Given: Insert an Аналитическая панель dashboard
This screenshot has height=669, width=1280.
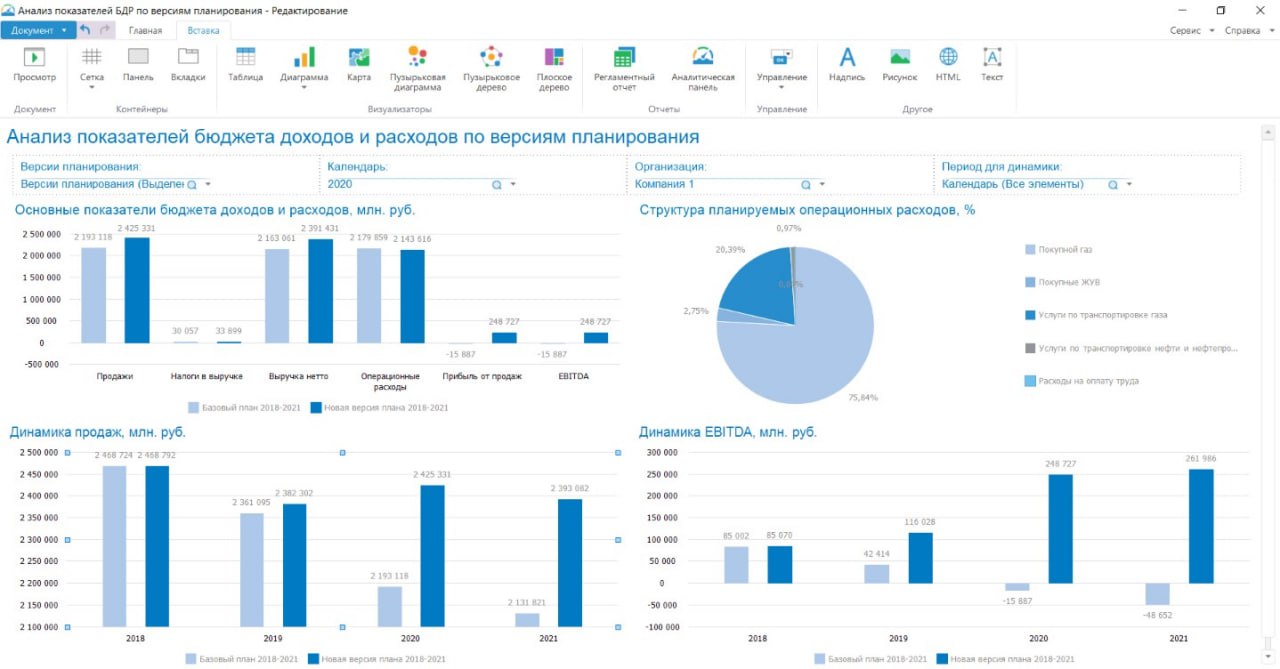Looking at the screenshot, I should [x=703, y=58].
